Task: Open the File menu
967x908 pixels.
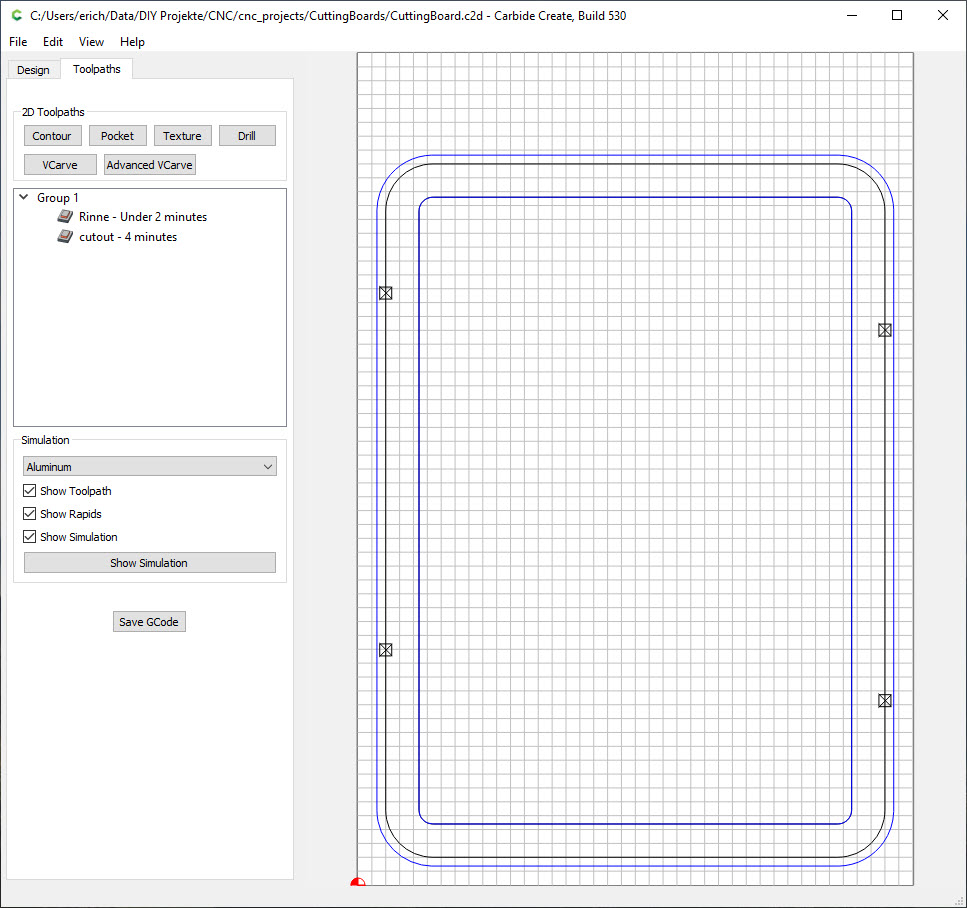Action: click(x=18, y=42)
